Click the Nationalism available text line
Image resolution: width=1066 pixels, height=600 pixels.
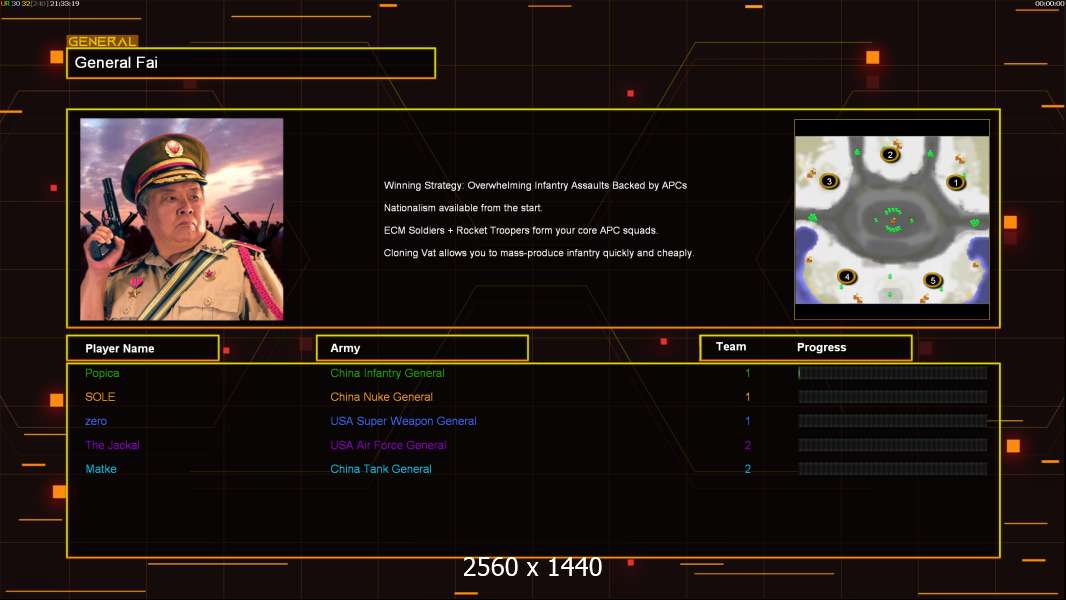tap(463, 208)
